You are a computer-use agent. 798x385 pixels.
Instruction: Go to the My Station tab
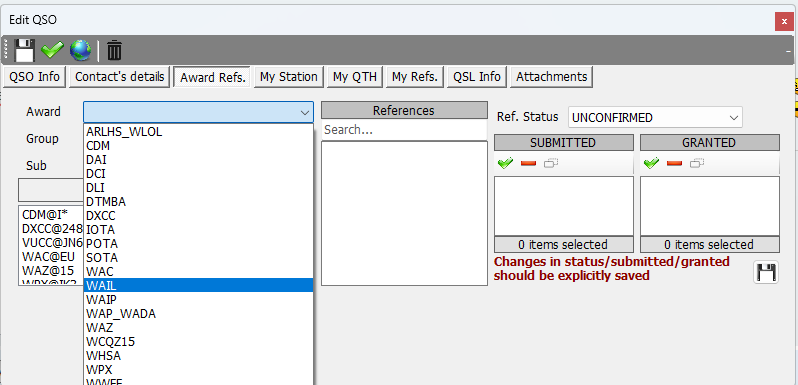coord(289,77)
